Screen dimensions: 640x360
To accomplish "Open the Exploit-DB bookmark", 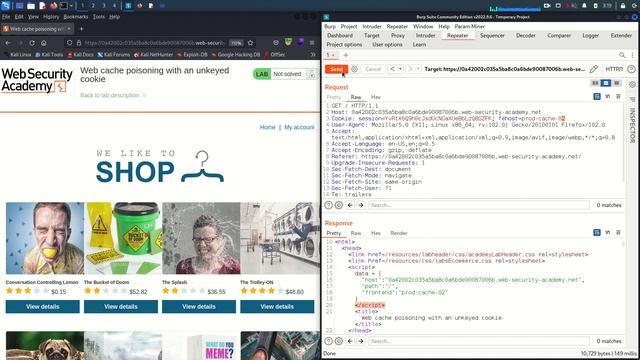I will click(192, 54).
